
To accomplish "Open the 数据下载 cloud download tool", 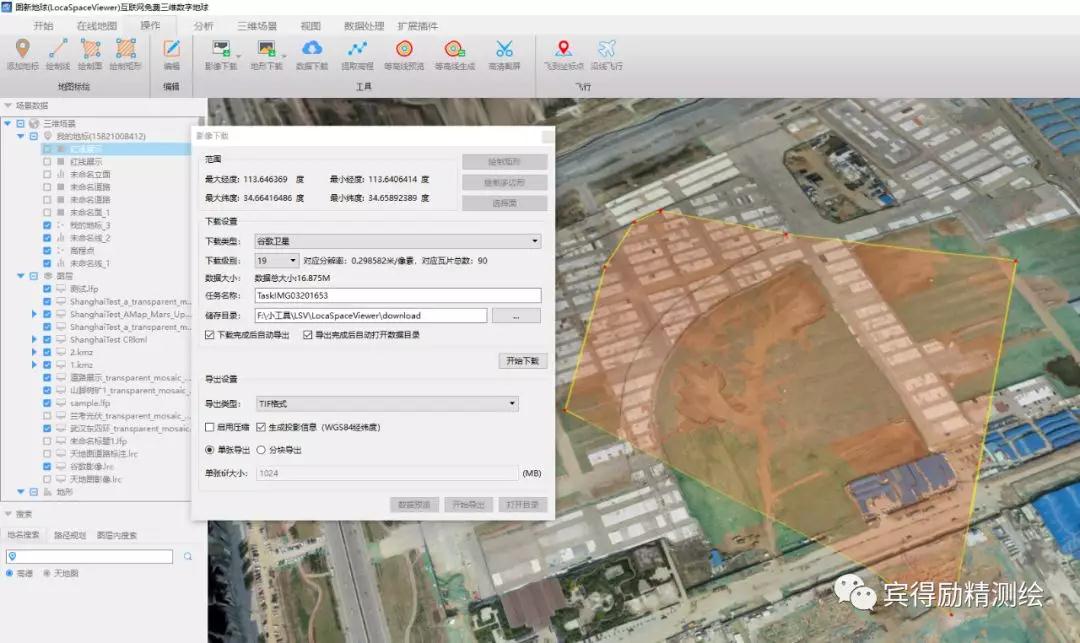I will [312, 48].
